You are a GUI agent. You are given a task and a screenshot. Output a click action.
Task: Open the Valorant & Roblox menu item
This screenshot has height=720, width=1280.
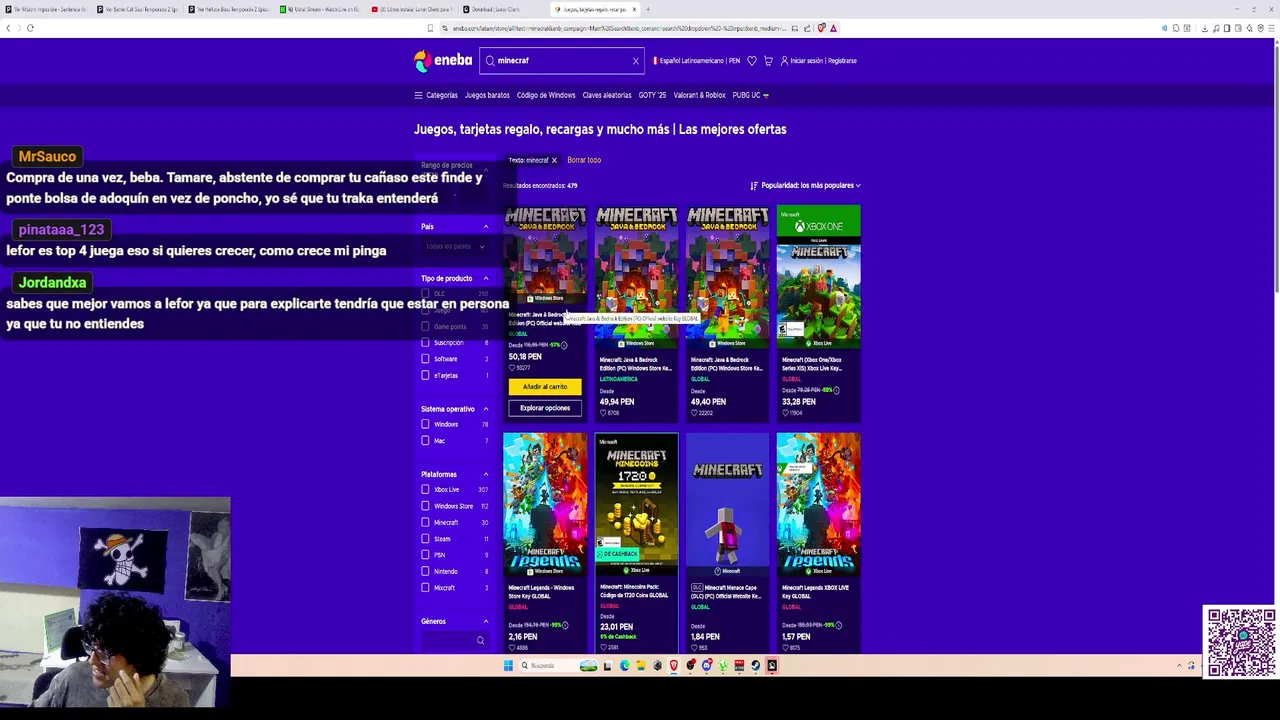(x=699, y=95)
